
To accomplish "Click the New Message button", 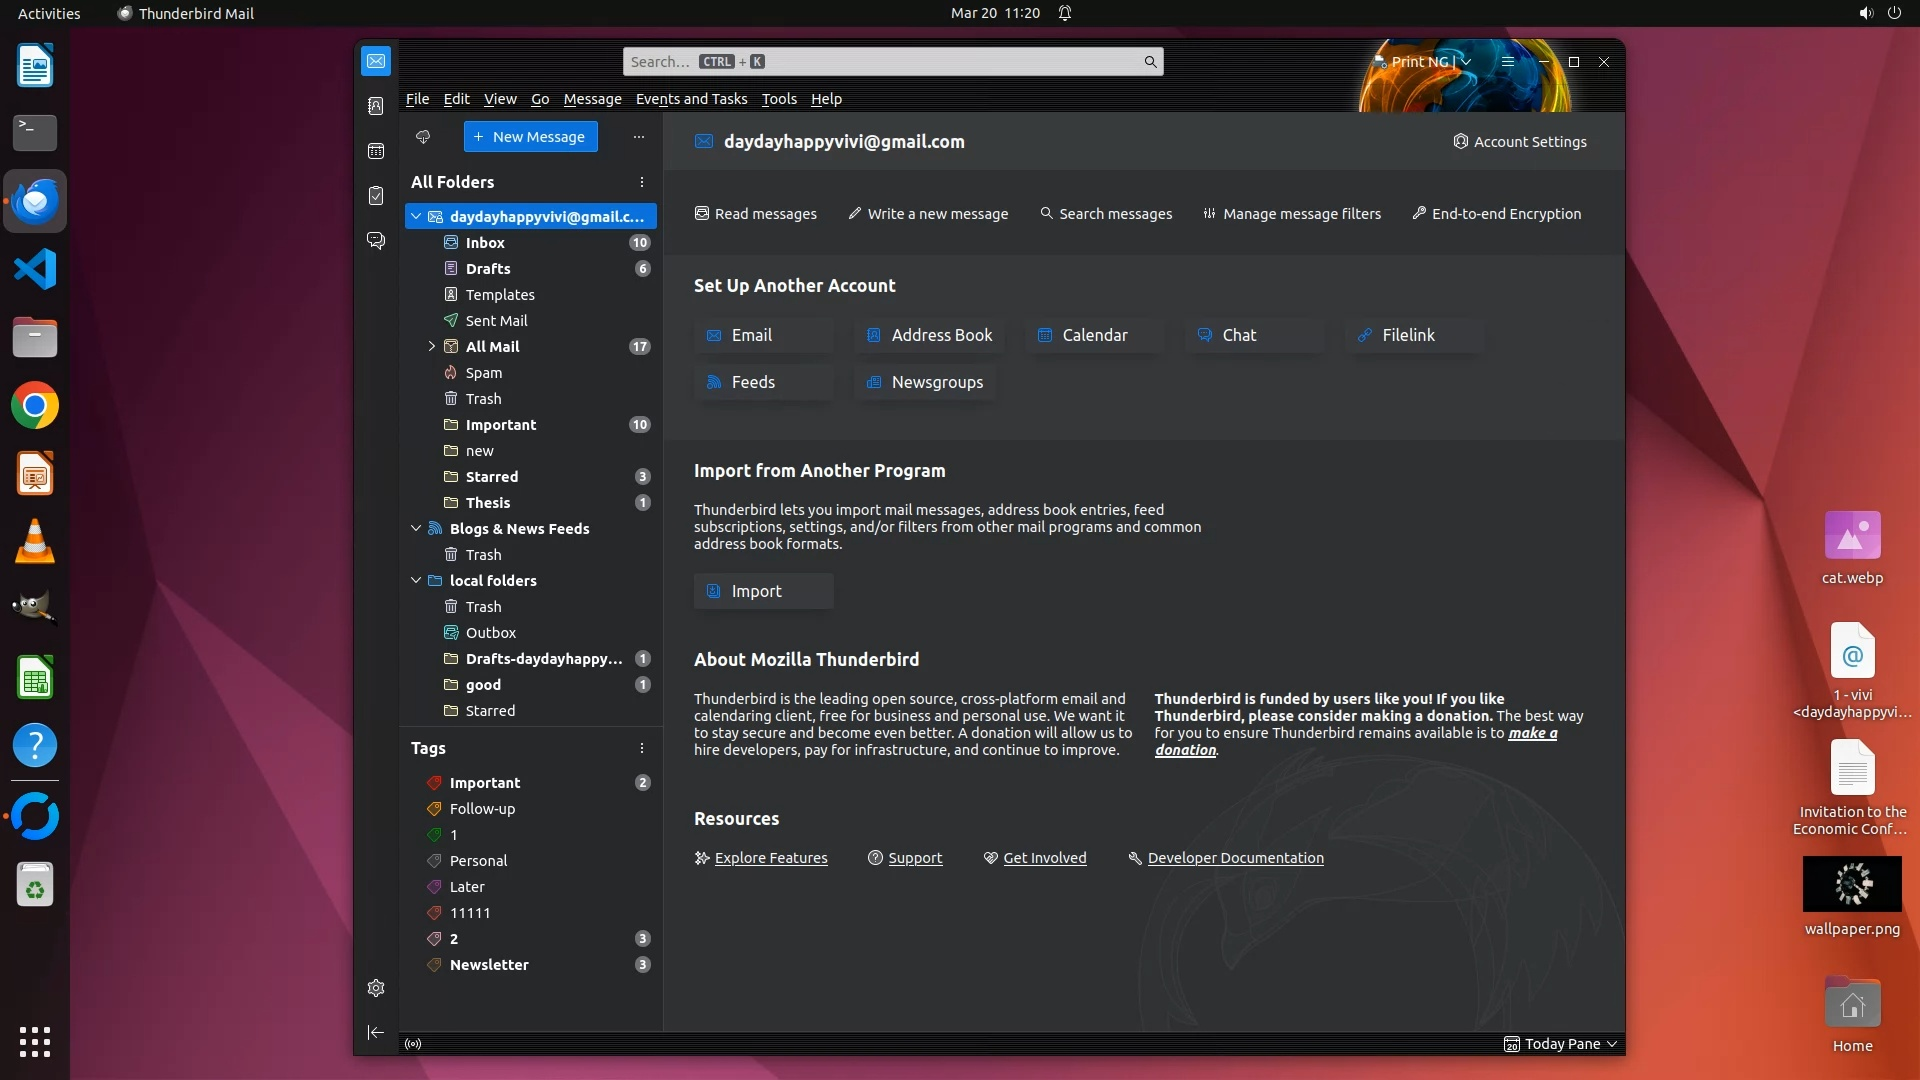I will (530, 137).
